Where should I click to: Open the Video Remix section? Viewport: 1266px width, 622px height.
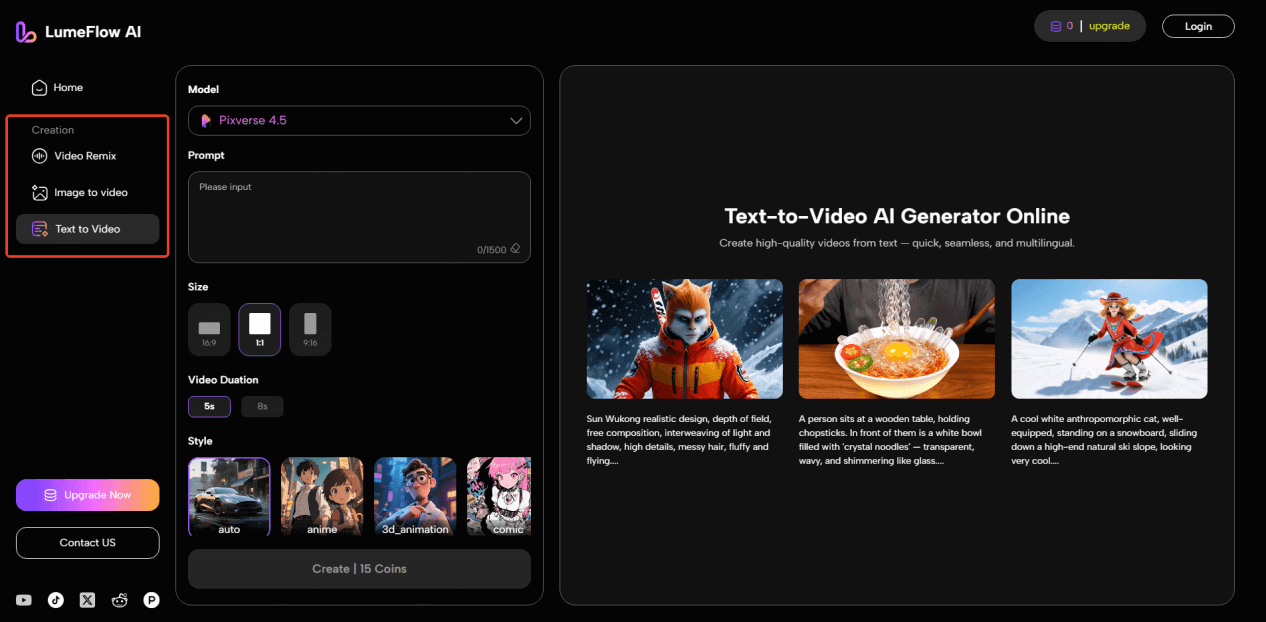(87, 156)
